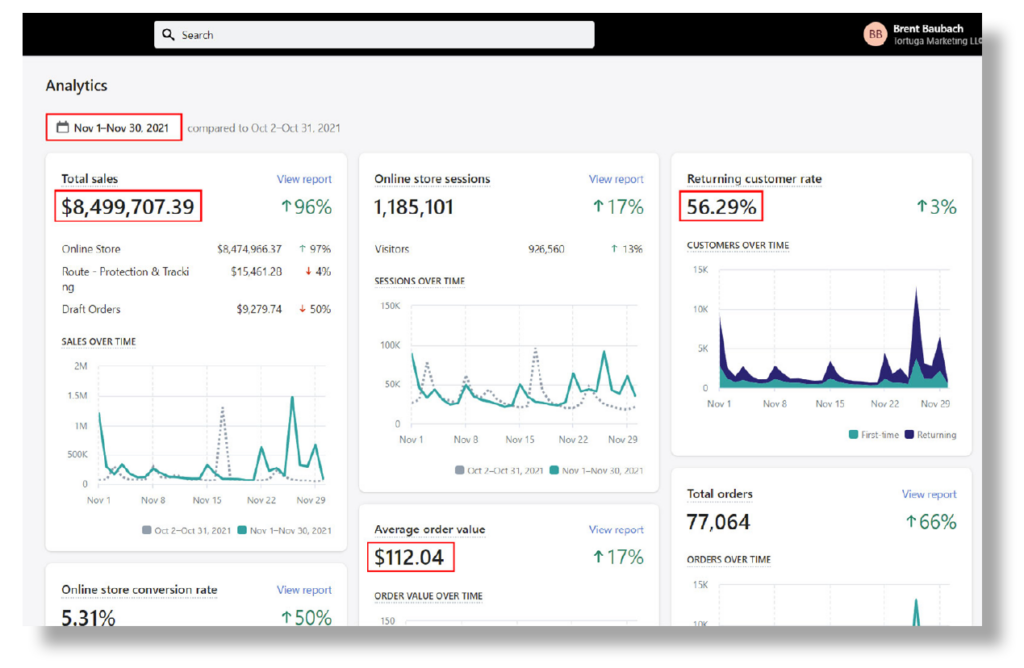Click the Returning customer rate heading
Image resolution: width=1024 pixels, height=668 pixels.
(x=754, y=179)
